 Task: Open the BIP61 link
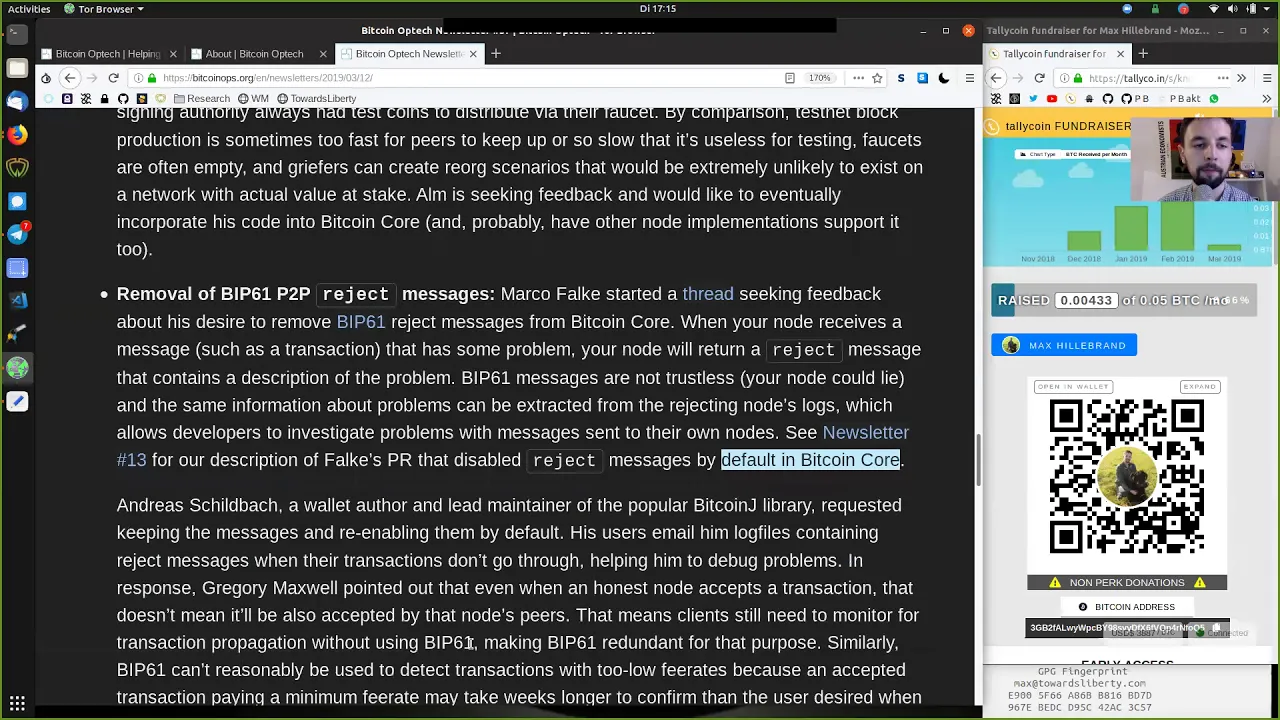coord(360,322)
